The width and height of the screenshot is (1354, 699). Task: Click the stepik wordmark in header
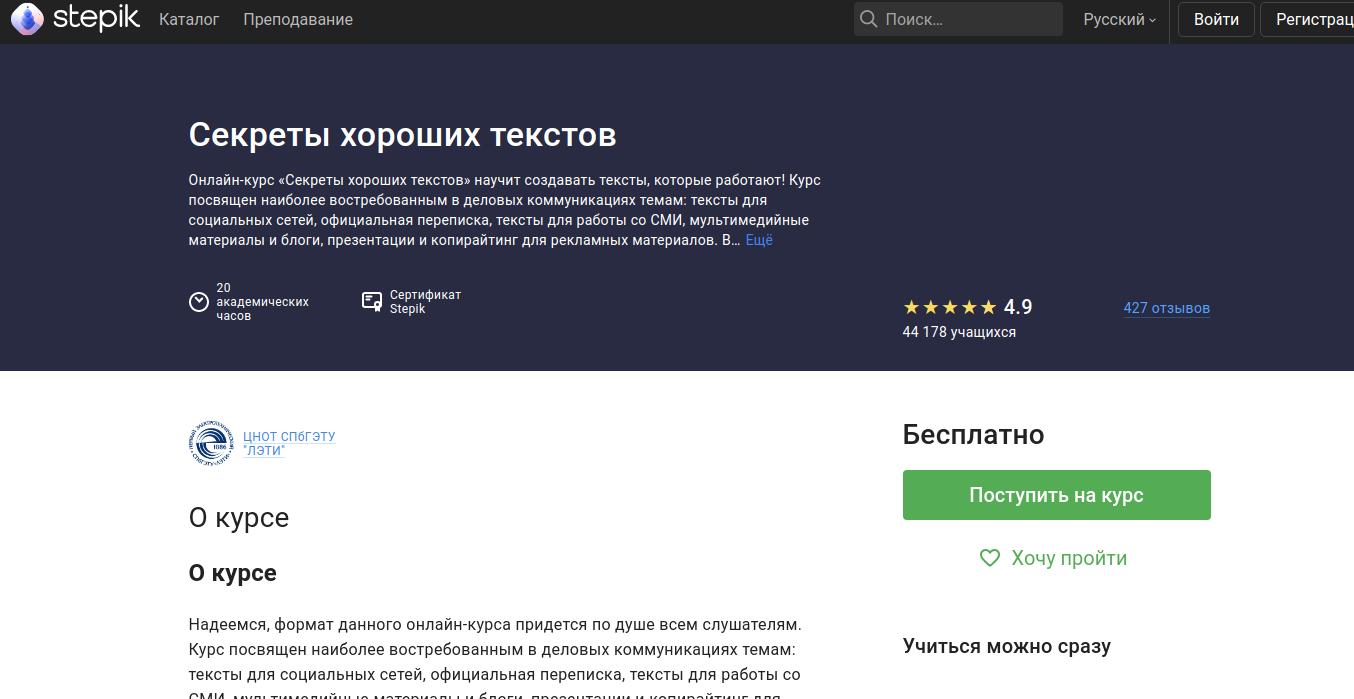pyautogui.click(x=96, y=19)
